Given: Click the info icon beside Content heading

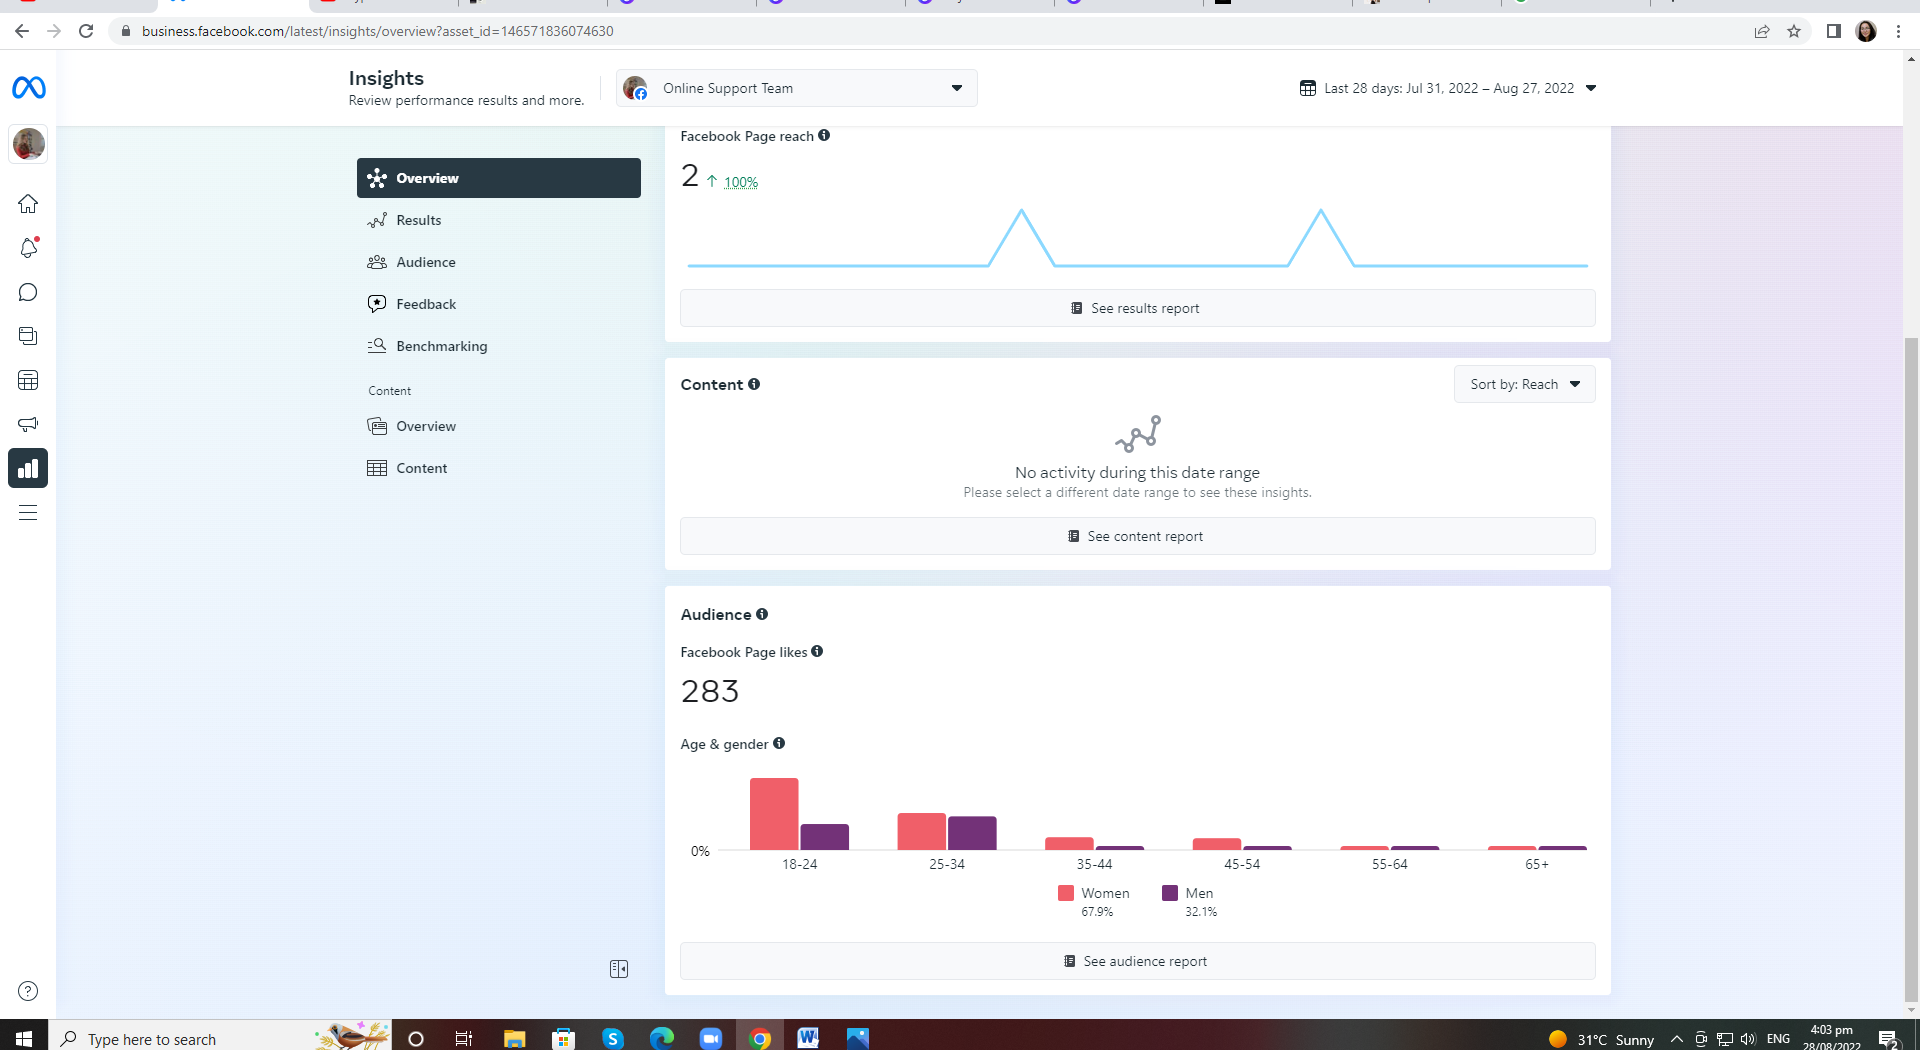Looking at the screenshot, I should pyautogui.click(x=754, y=384).
